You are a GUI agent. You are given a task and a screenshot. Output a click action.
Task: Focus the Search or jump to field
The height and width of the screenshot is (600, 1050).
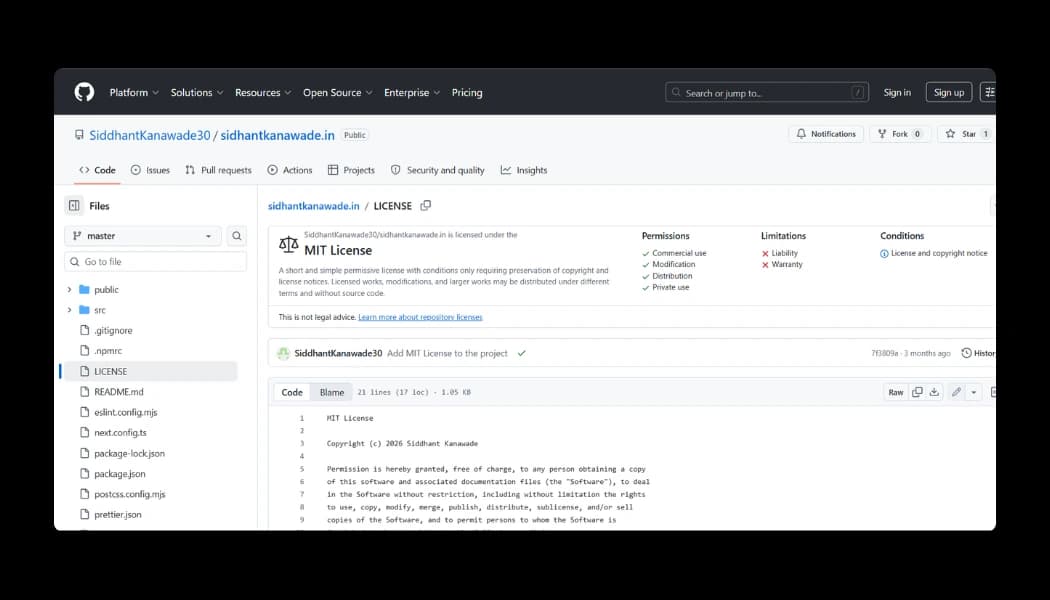click(767, 92)
